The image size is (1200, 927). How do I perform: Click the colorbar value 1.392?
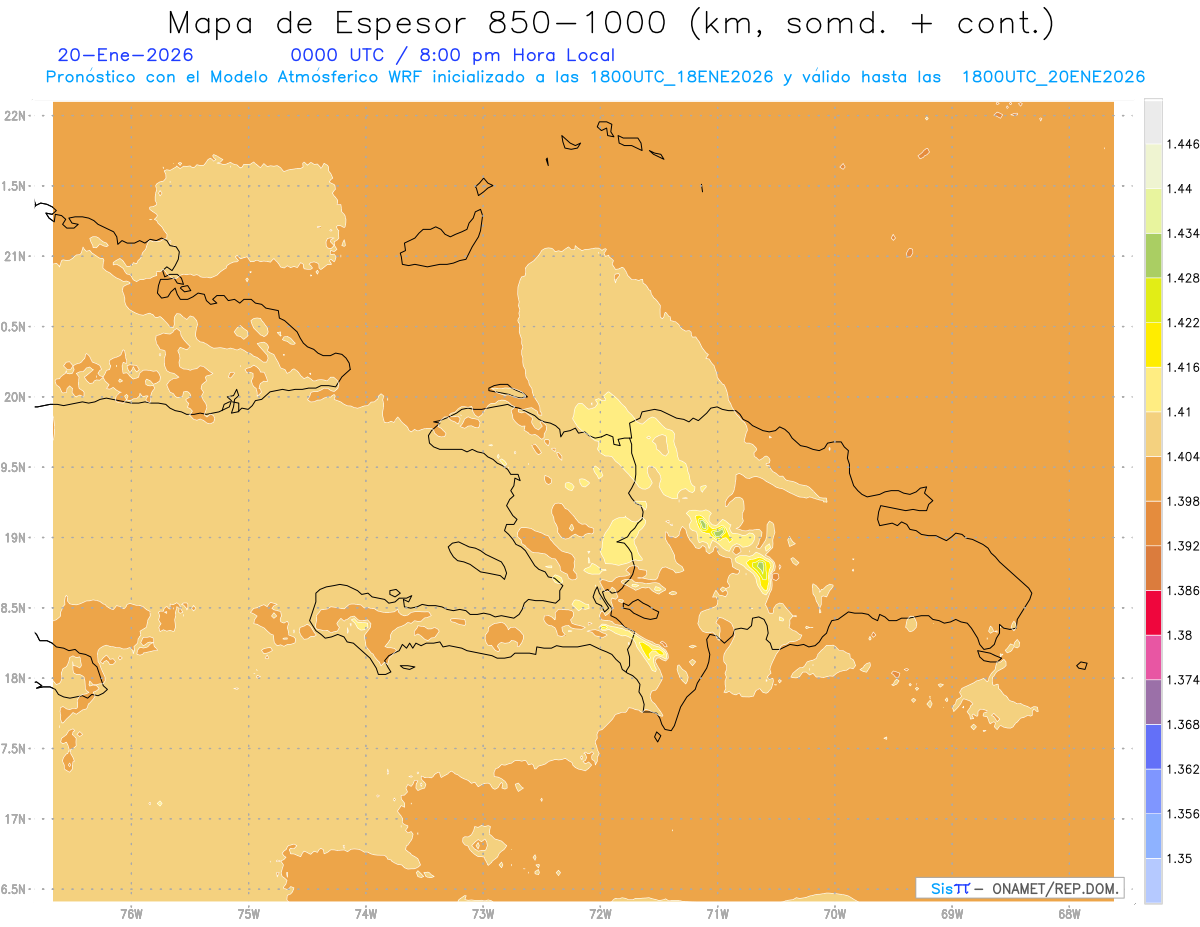click(x=1184, y=546)
